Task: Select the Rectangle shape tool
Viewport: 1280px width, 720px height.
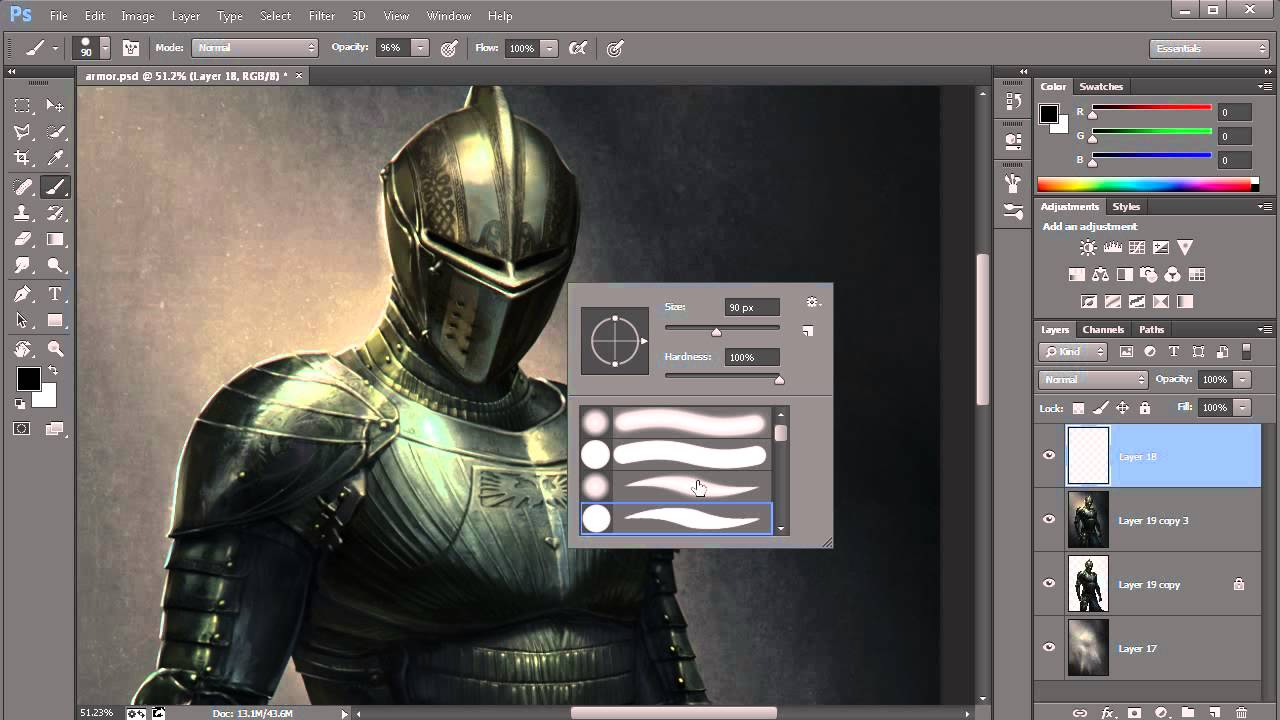Action: (56, 321)
